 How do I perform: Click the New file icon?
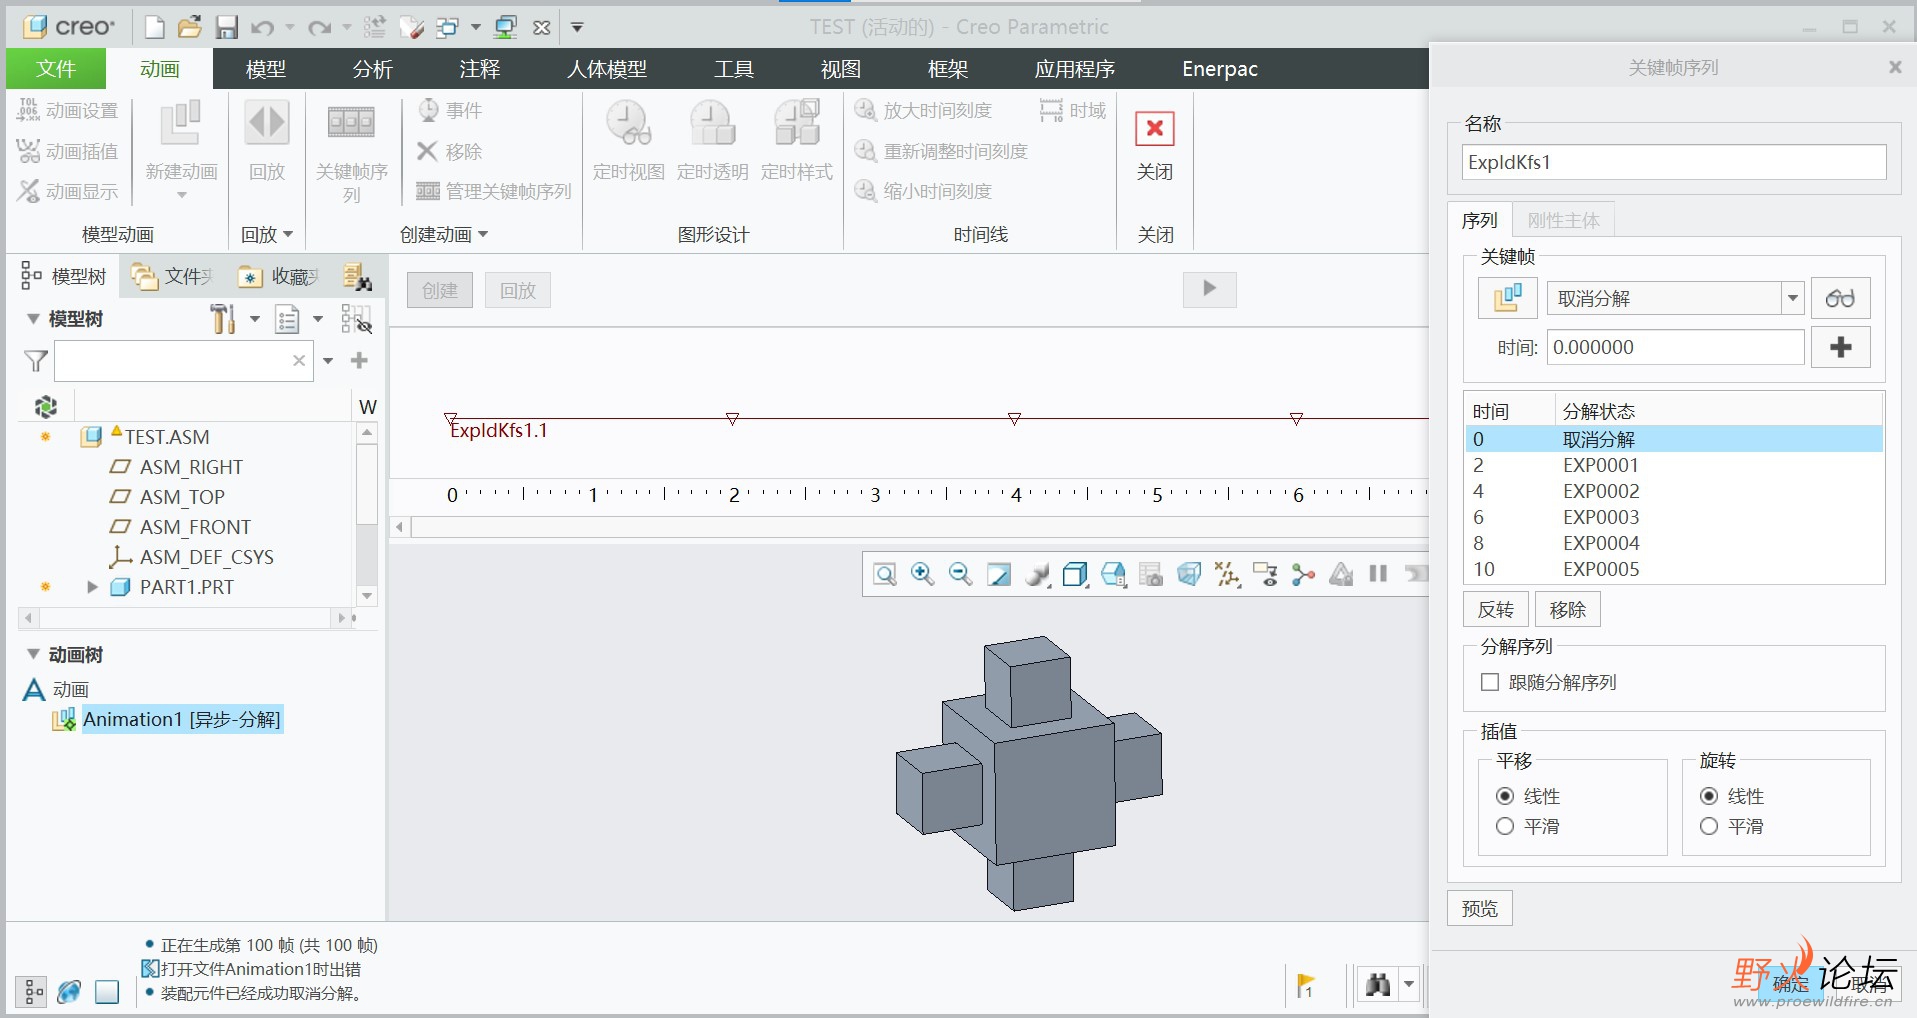tap(154, 27)
